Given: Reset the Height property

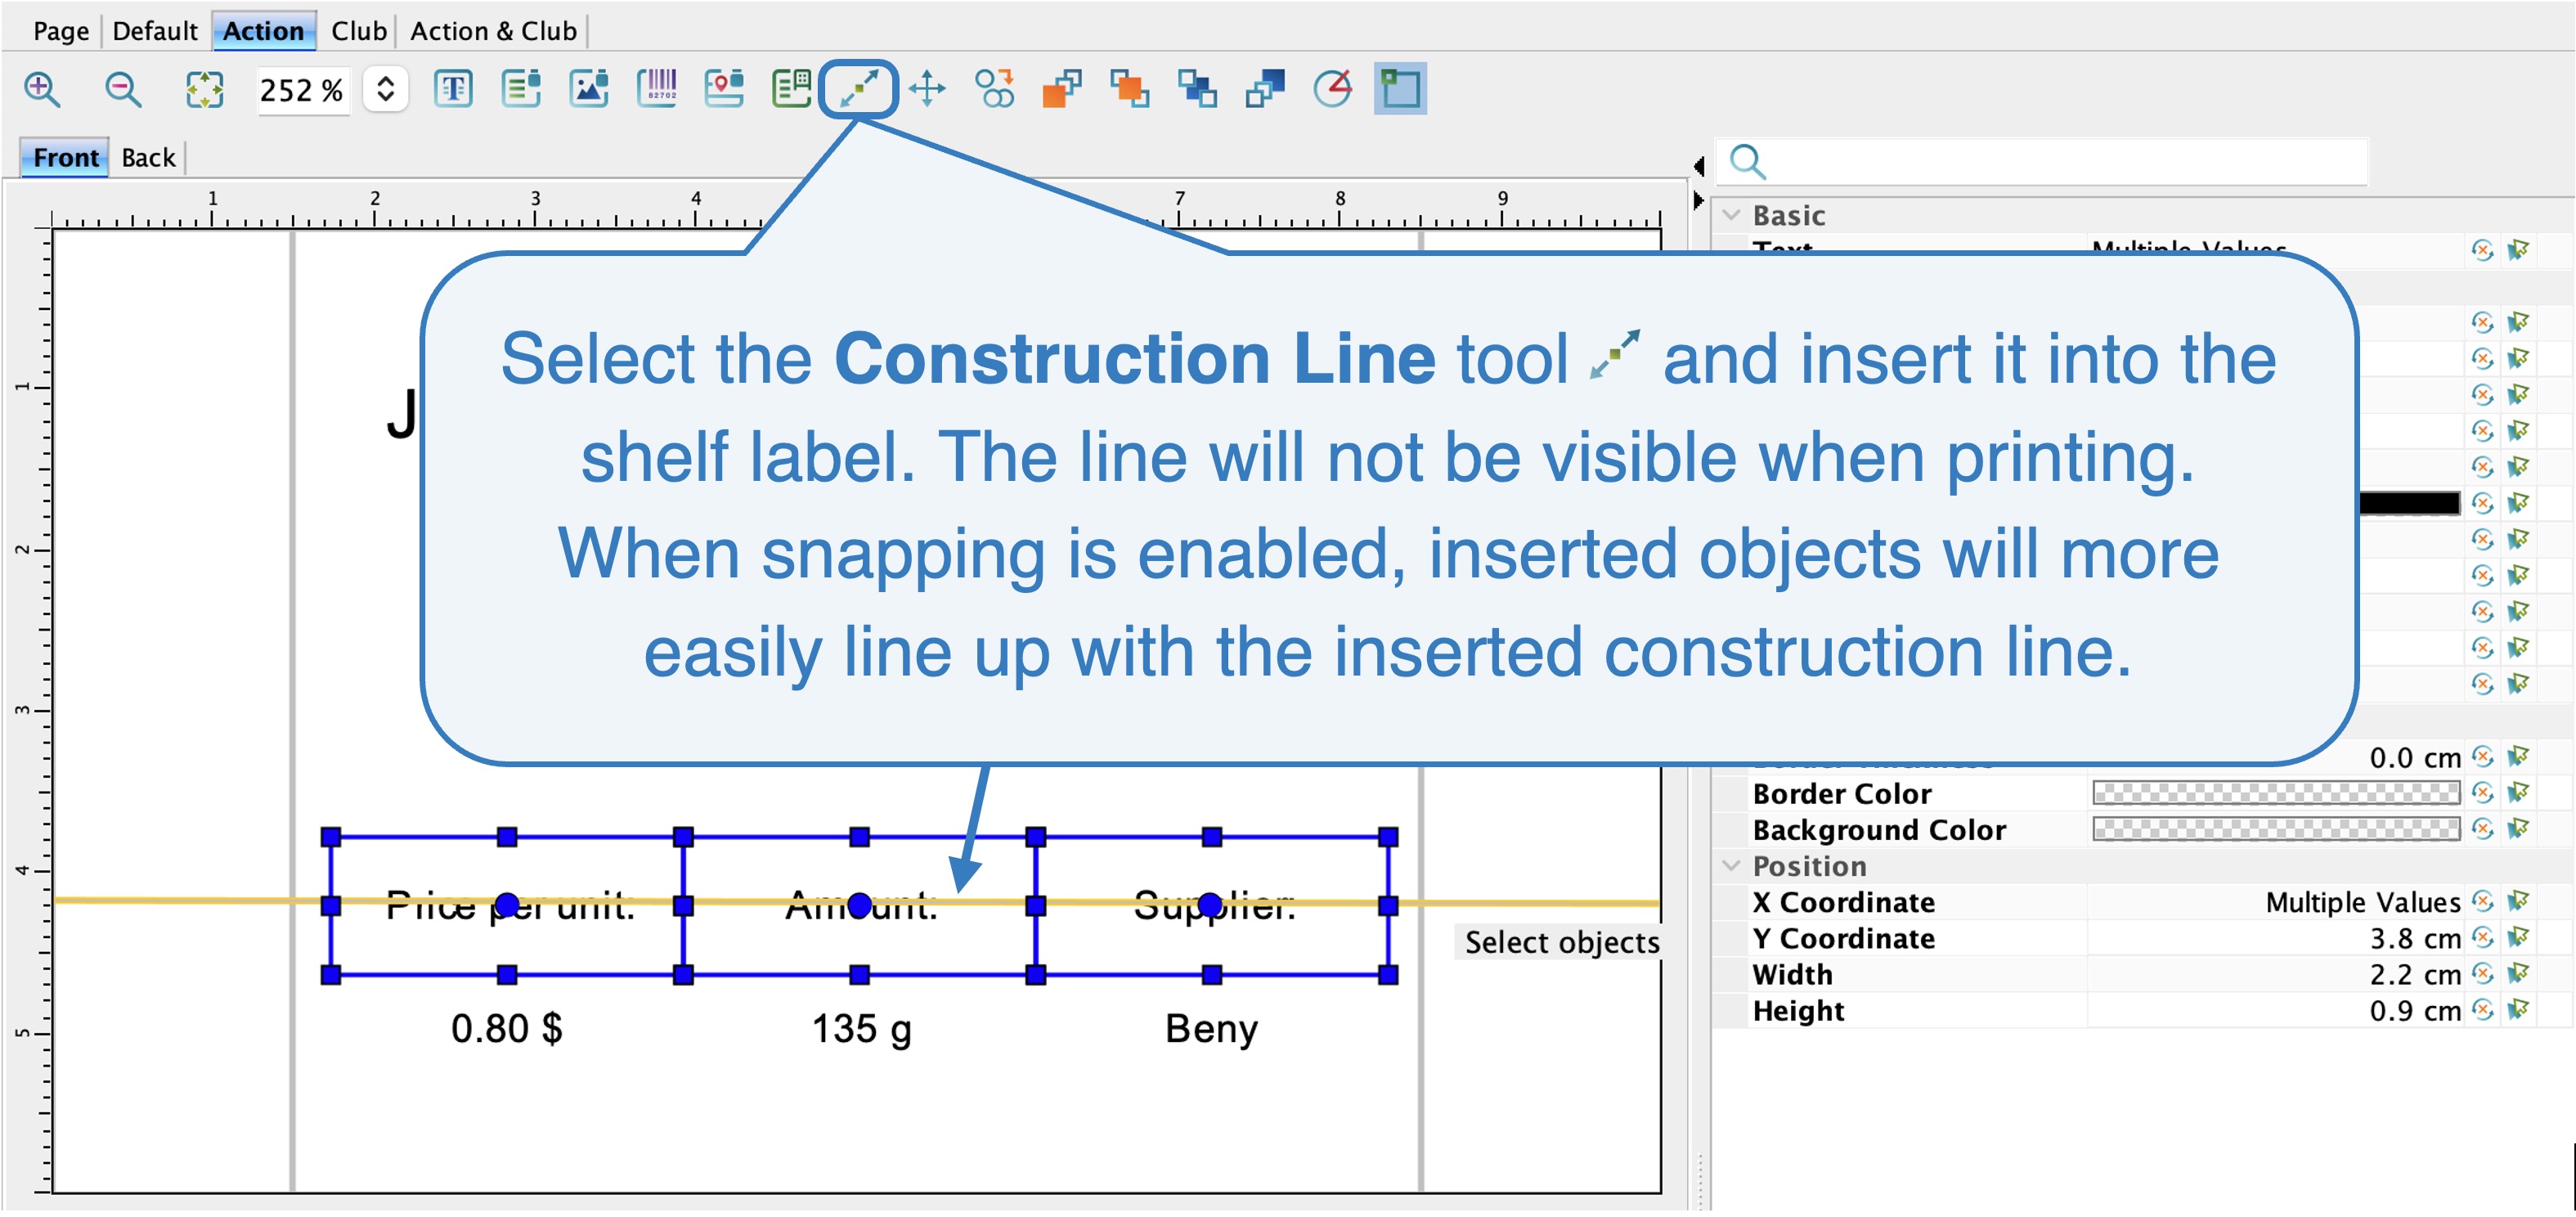Looking at the screenshot, I should click(2482, 1010).
